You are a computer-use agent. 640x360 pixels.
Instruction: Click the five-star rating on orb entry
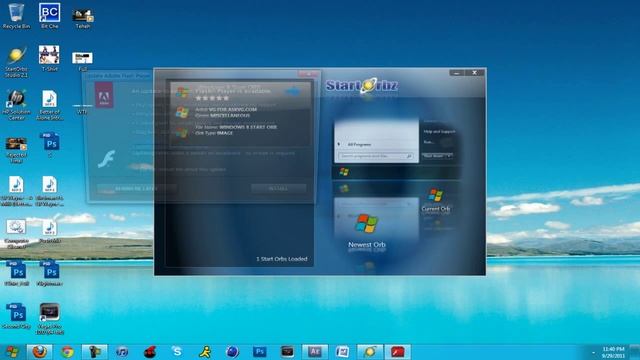[x=212, y=98]
